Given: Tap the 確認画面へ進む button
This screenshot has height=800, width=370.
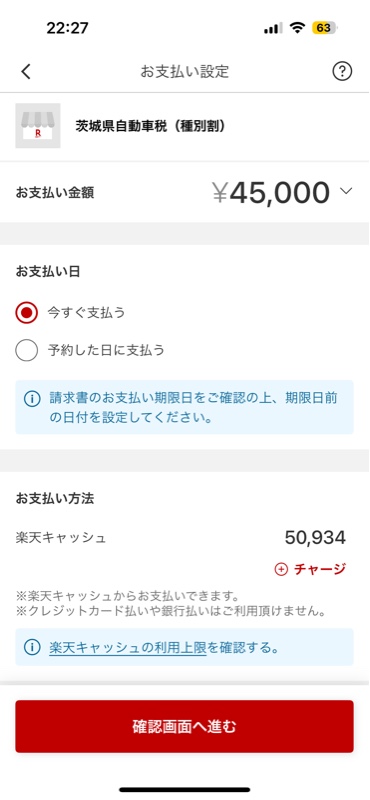Looking at the screenshot, I should point(184,727).
